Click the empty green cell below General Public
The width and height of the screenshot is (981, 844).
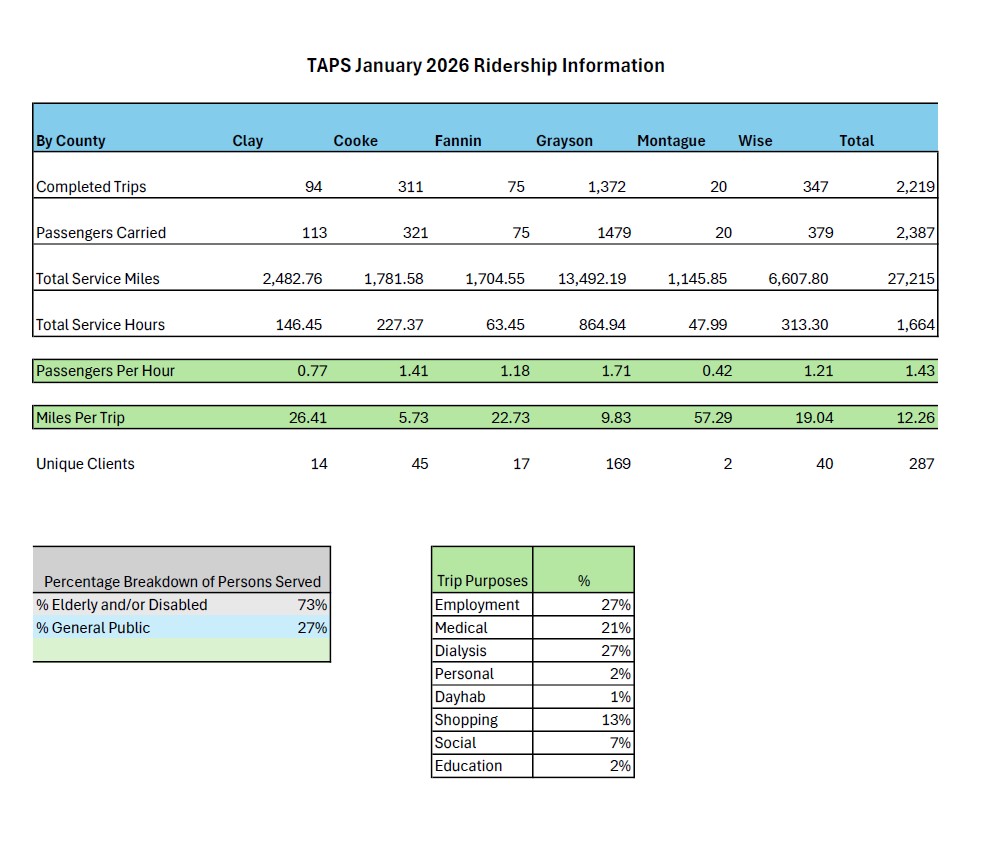[181, 650]
